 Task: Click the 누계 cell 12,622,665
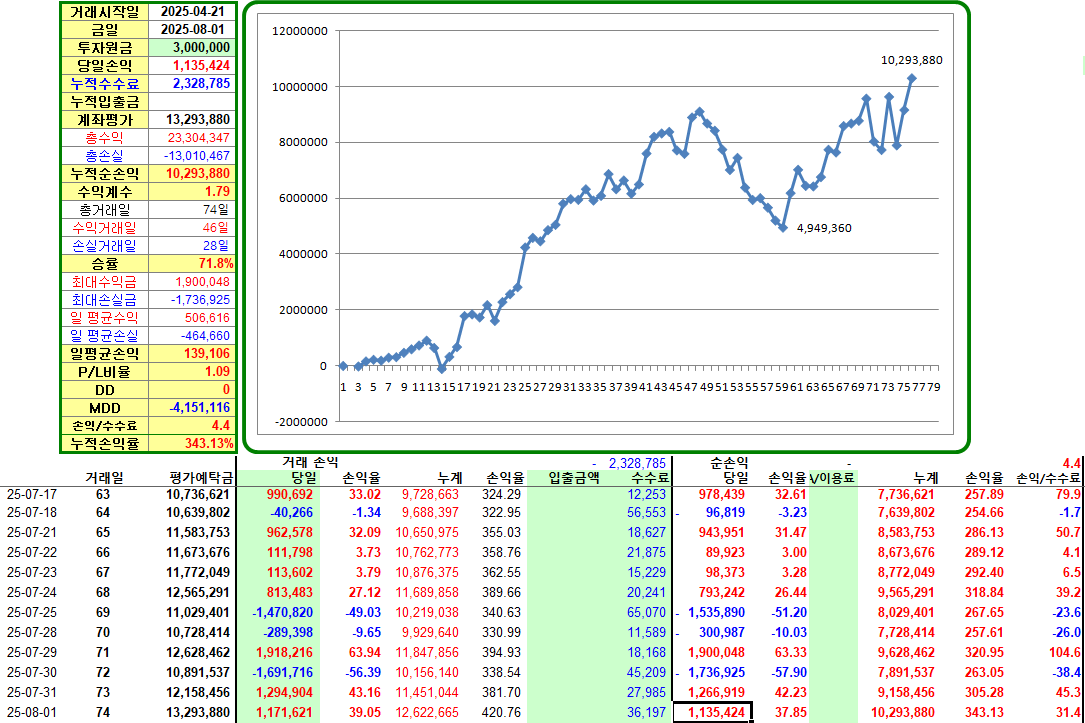point(427,712)
